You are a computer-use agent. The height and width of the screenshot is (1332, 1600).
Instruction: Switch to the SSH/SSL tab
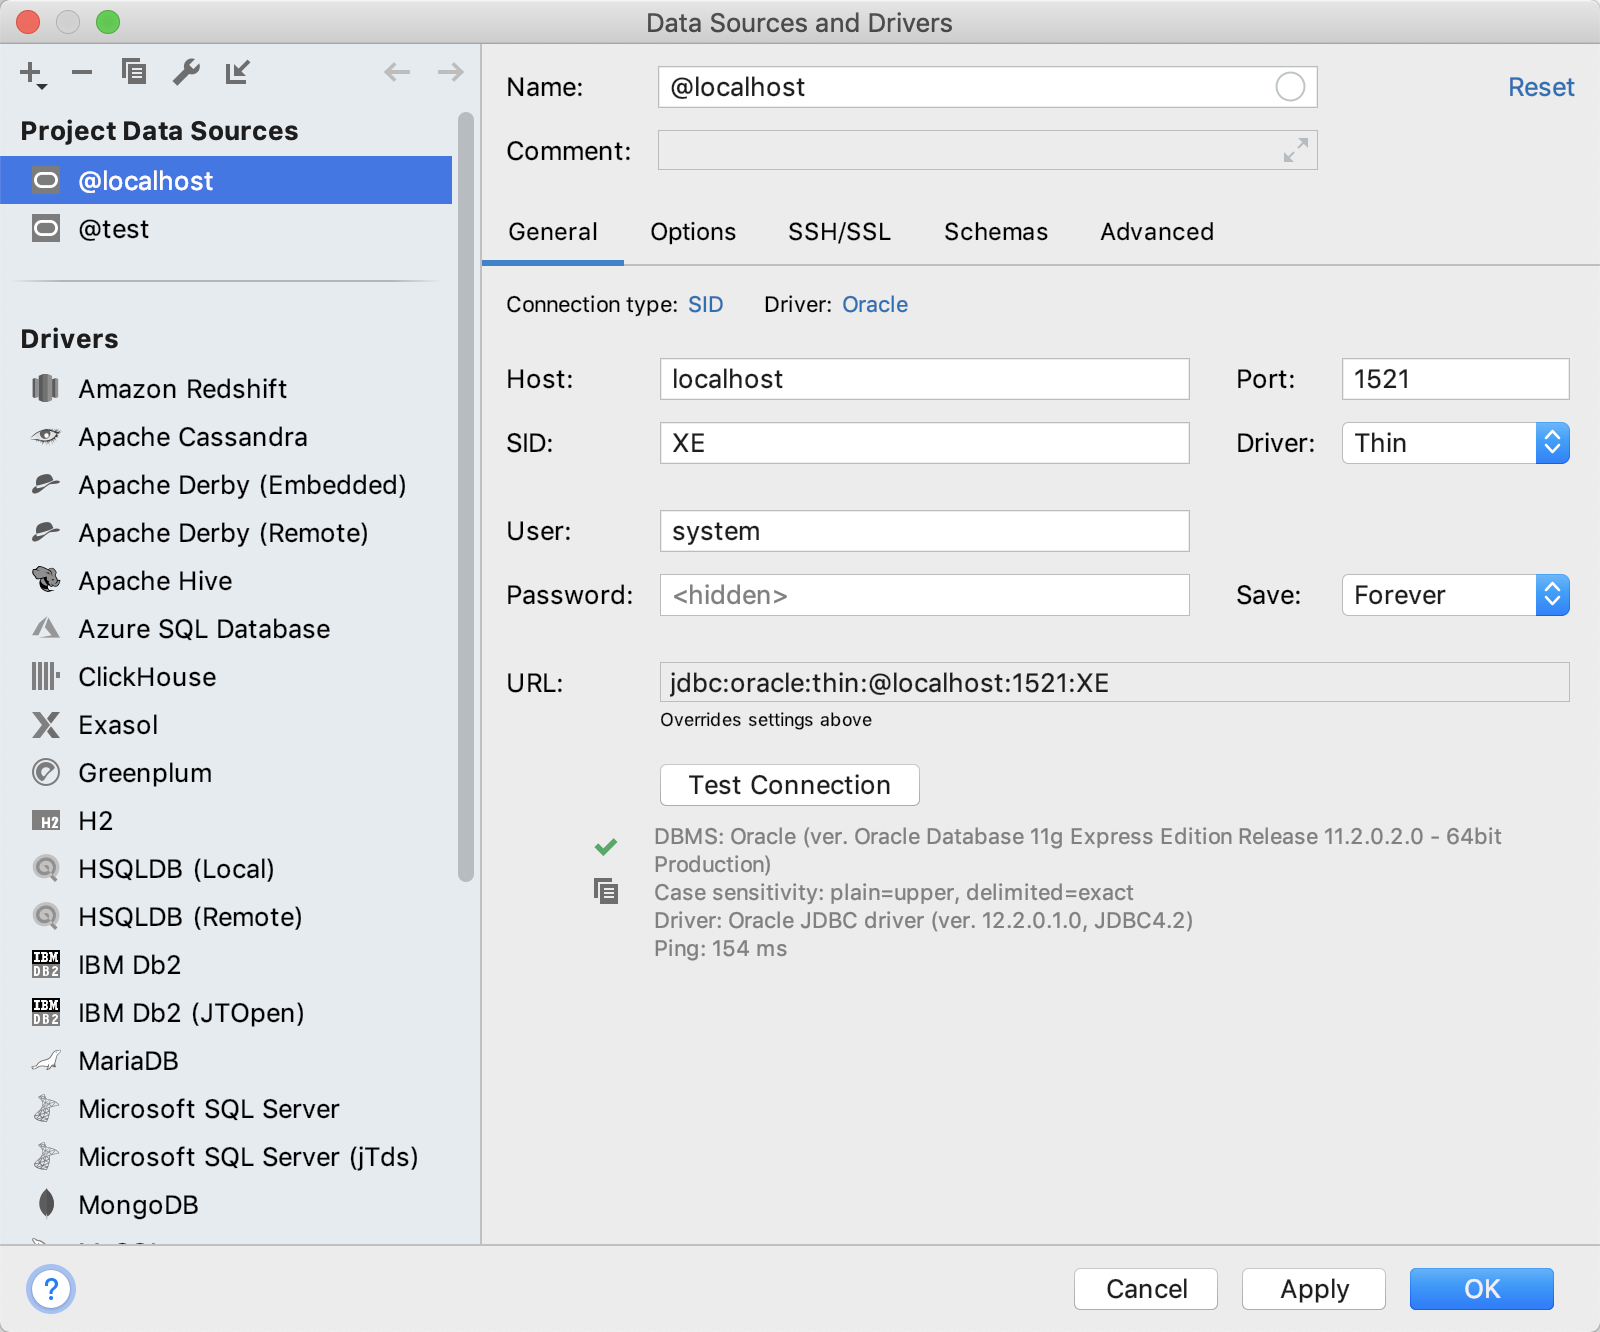(839, 232)
